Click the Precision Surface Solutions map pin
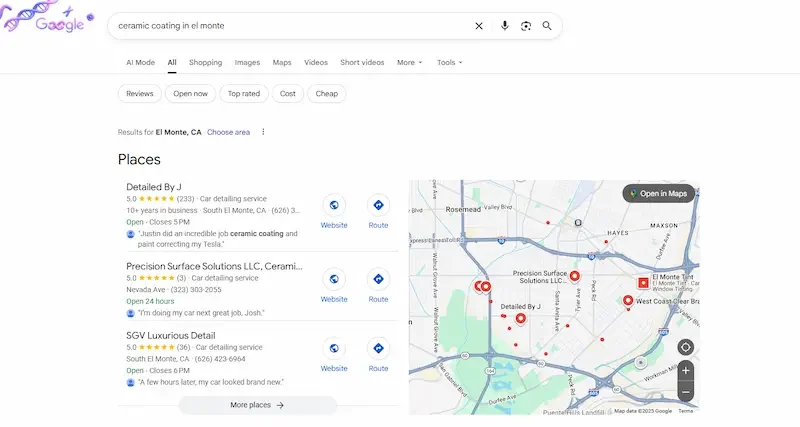 pos(574,276)
